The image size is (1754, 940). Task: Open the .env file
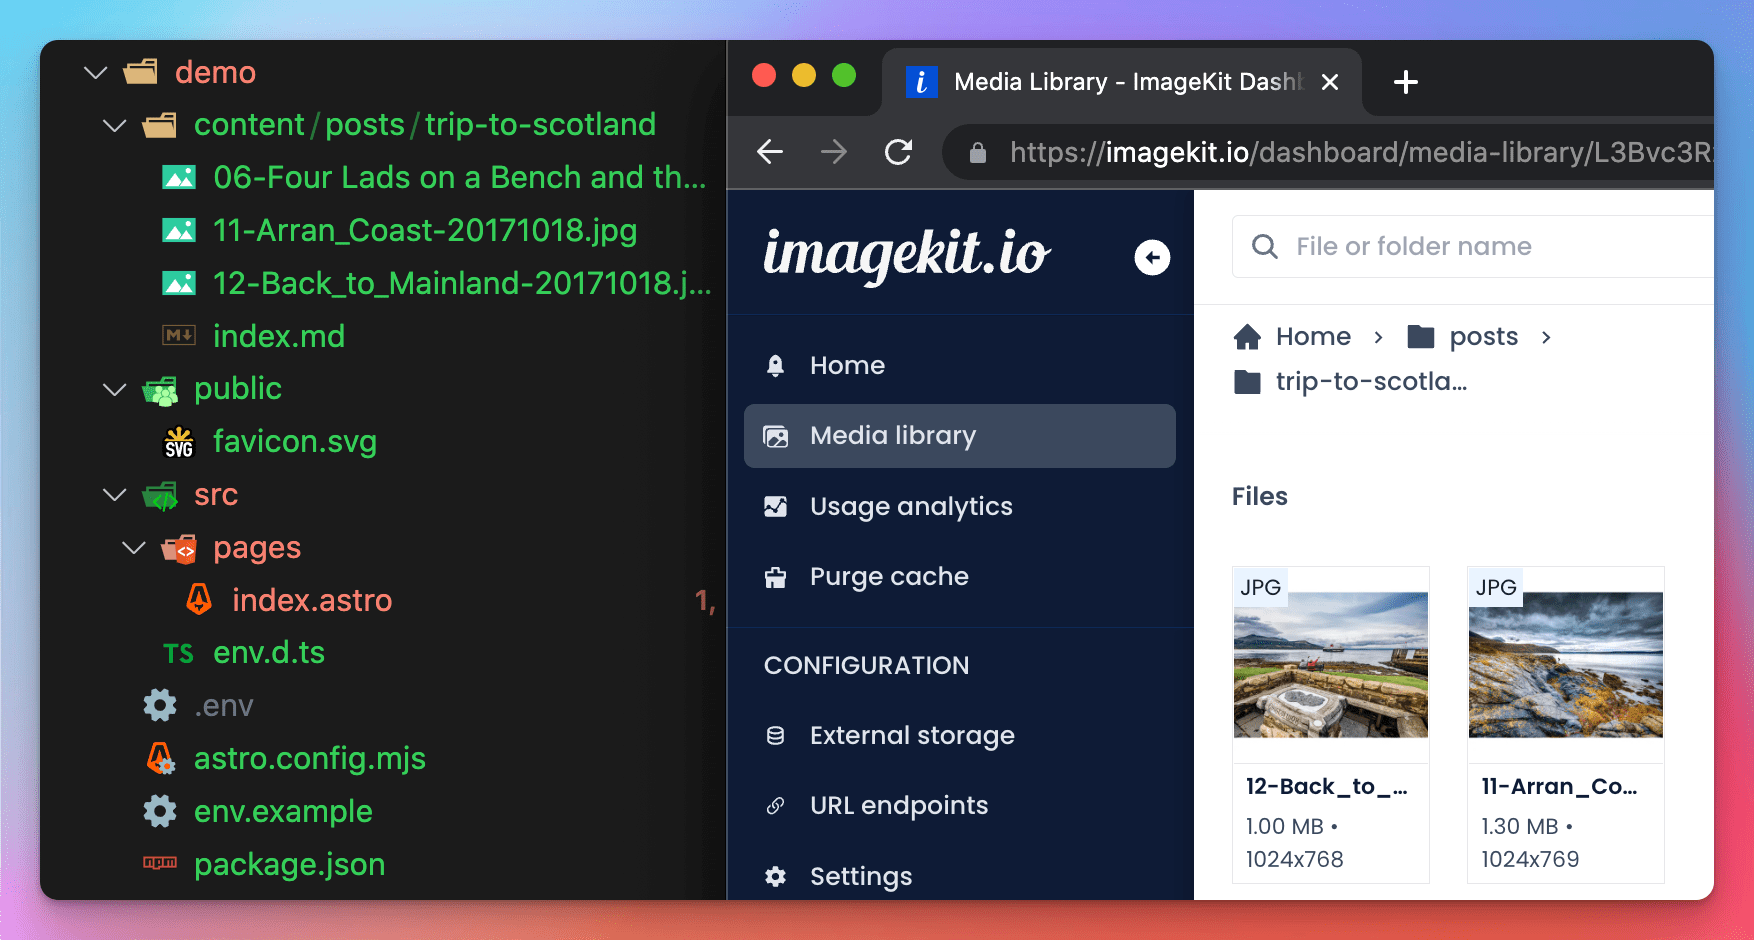224,706
